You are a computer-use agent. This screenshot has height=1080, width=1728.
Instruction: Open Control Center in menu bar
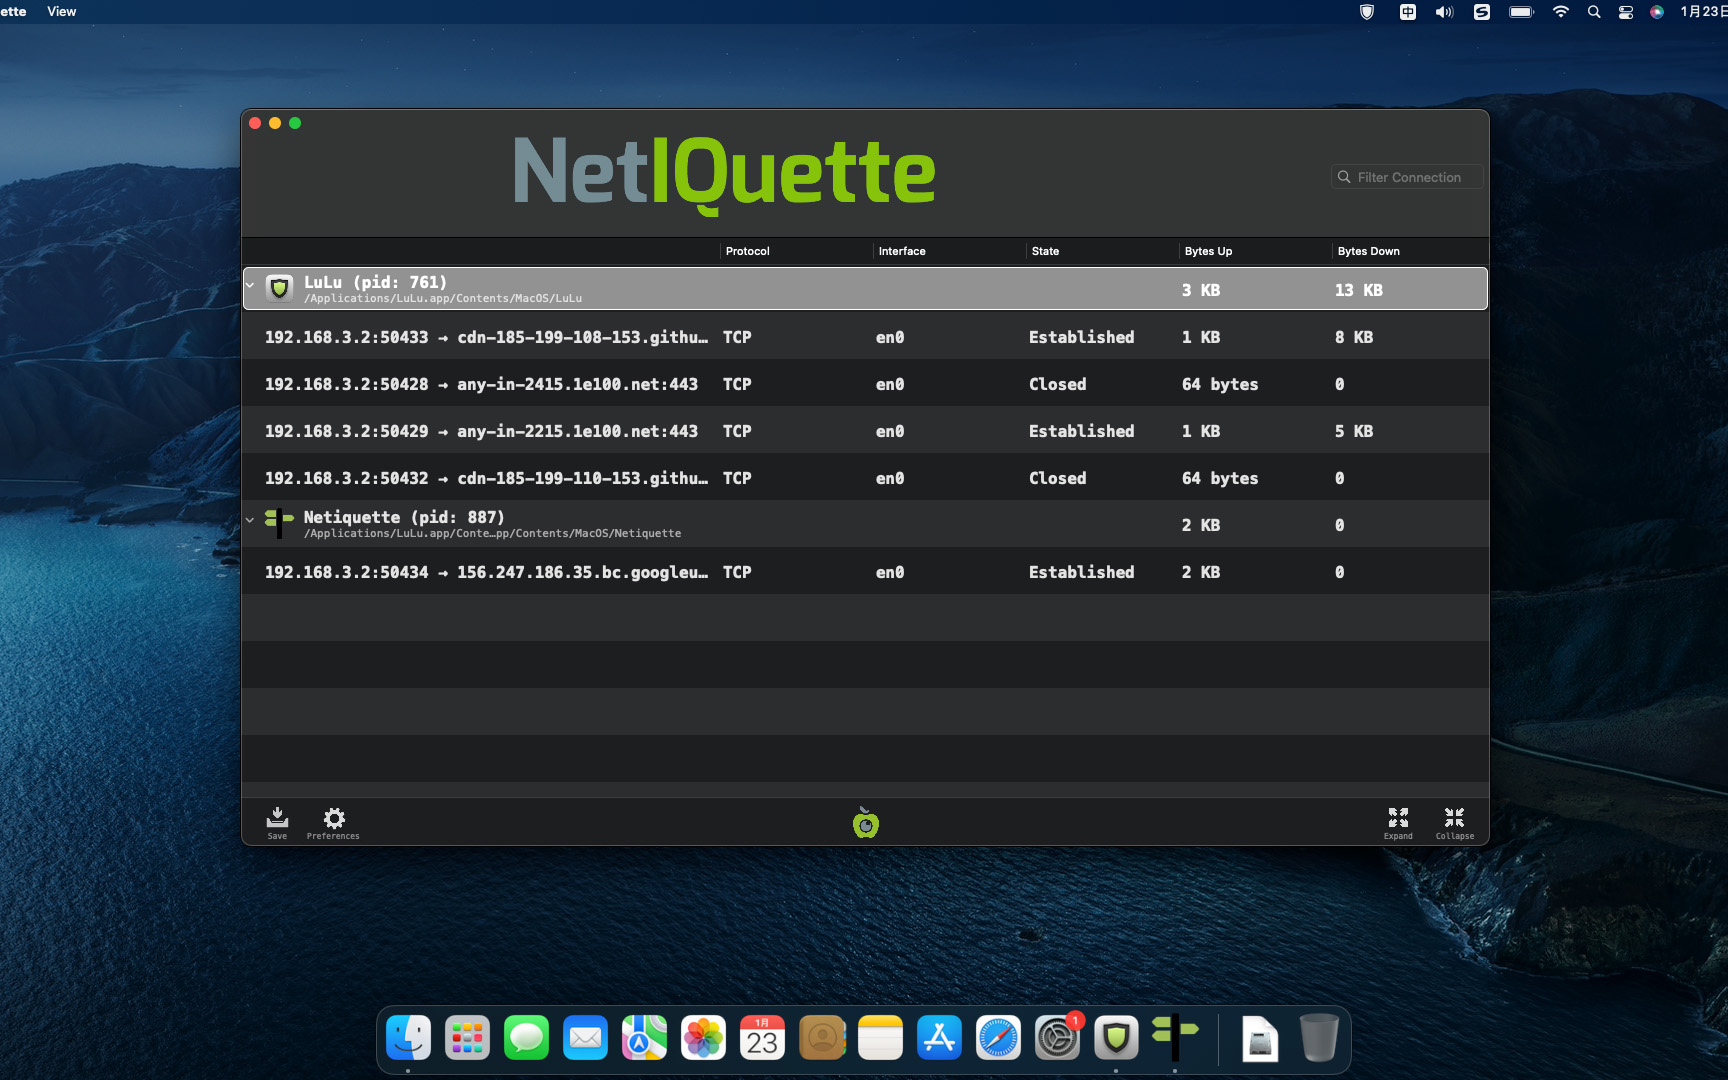click(x=1626, y=12)
